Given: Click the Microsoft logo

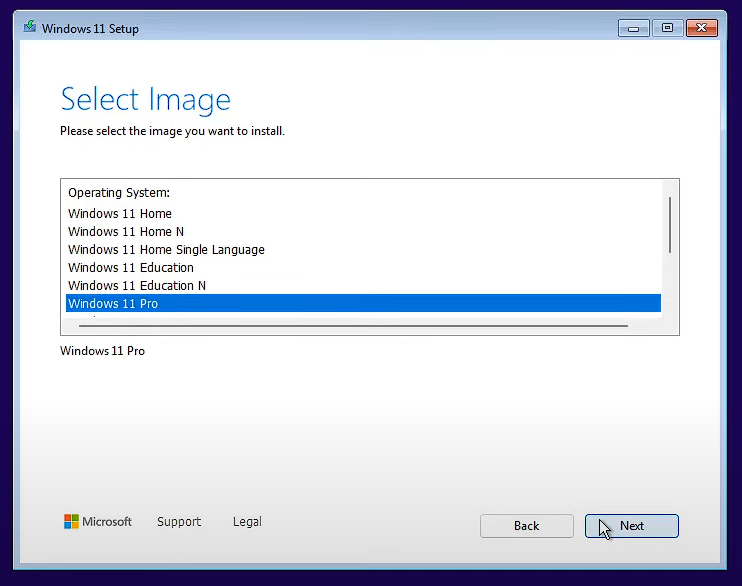Looking at the screenshot, I should click(x=97, y=522).
